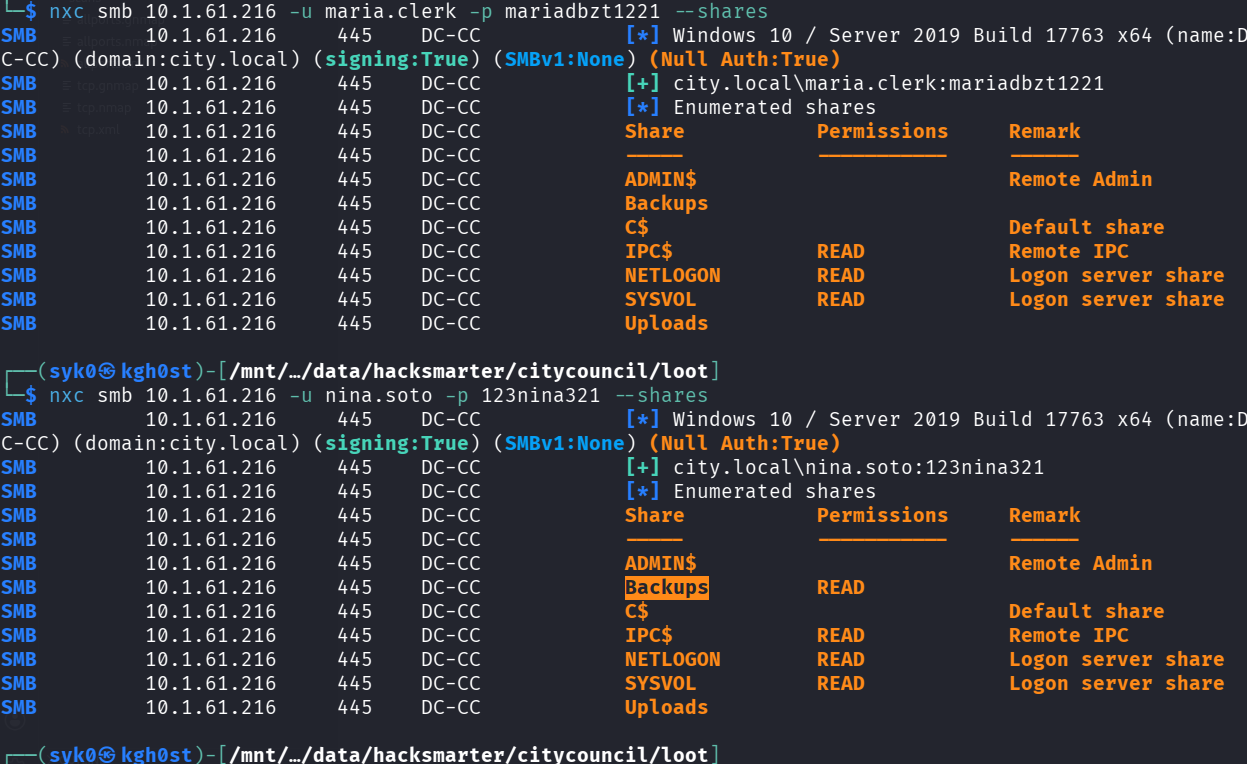Click Null Auth:True in nina.soto banner

745,443
